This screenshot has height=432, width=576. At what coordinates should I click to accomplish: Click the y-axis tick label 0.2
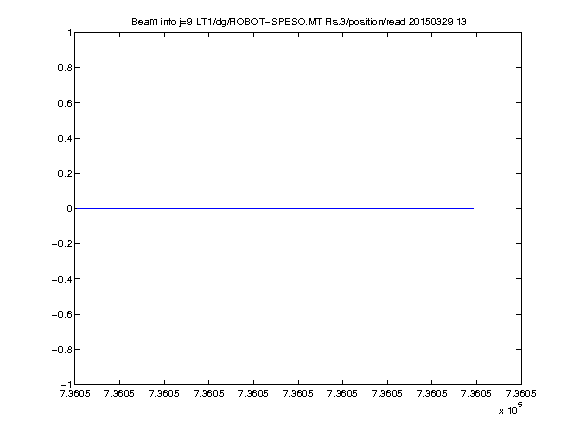(64, 173)
